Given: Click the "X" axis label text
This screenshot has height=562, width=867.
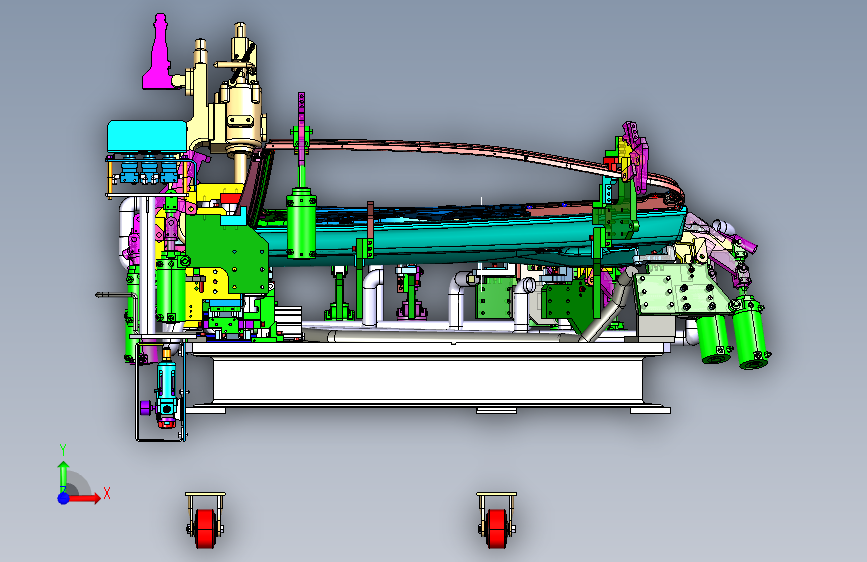Looking at the screenshot, I should [x=107, y=493].
